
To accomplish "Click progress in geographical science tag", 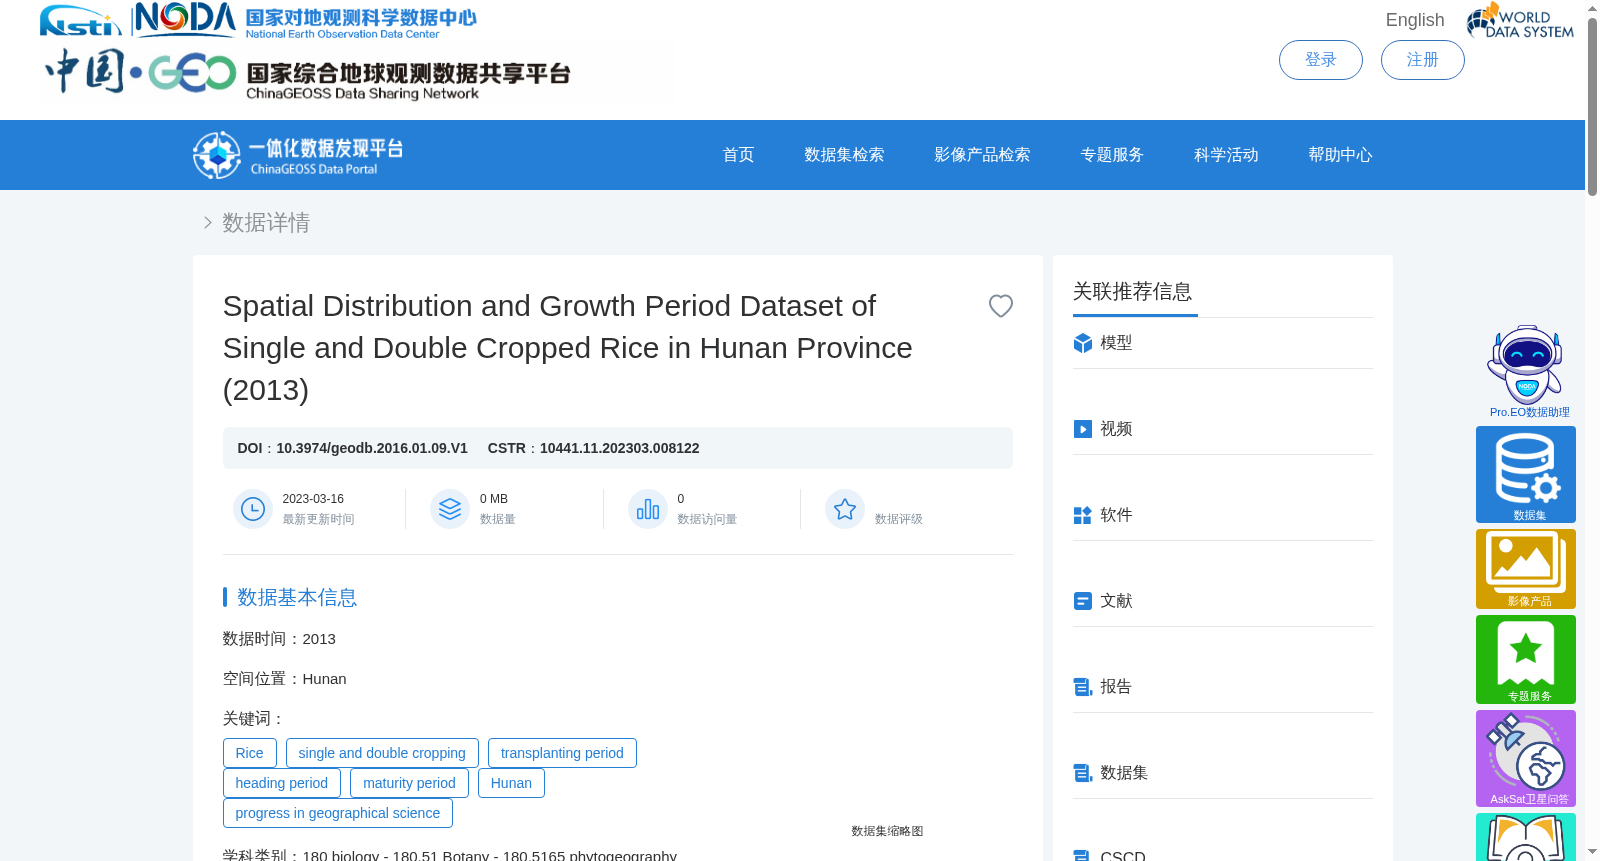I will pos(338,813).
